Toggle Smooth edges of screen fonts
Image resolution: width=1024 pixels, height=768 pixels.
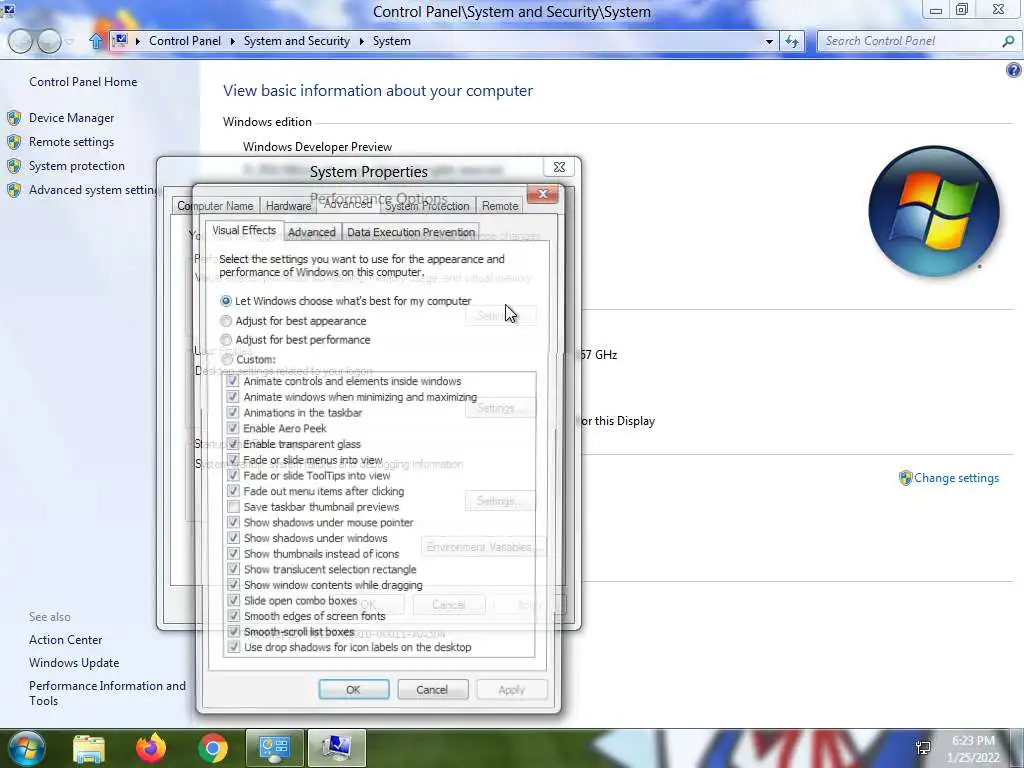click(x=233, y=616)
